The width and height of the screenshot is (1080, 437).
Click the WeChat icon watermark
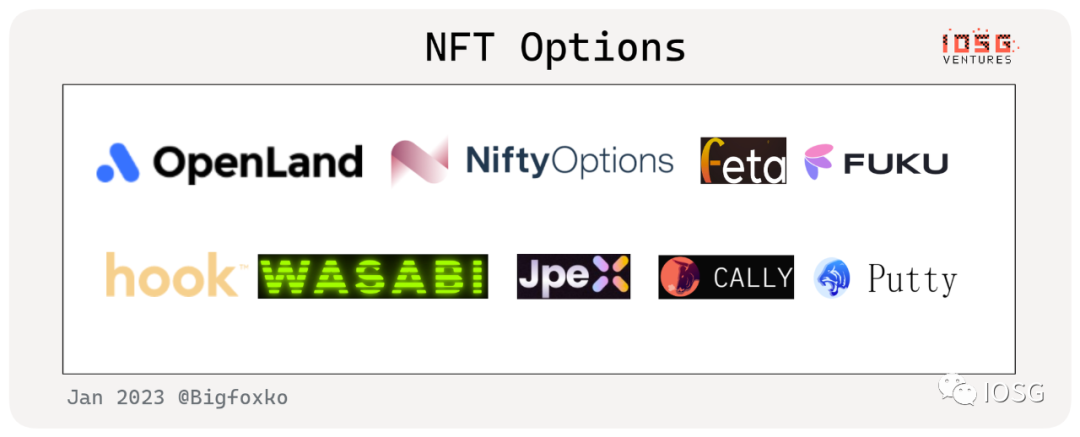[959, 390]
